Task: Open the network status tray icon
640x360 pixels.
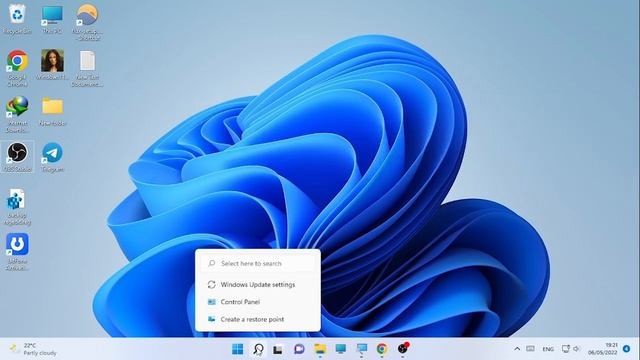Action: point(565,349)
